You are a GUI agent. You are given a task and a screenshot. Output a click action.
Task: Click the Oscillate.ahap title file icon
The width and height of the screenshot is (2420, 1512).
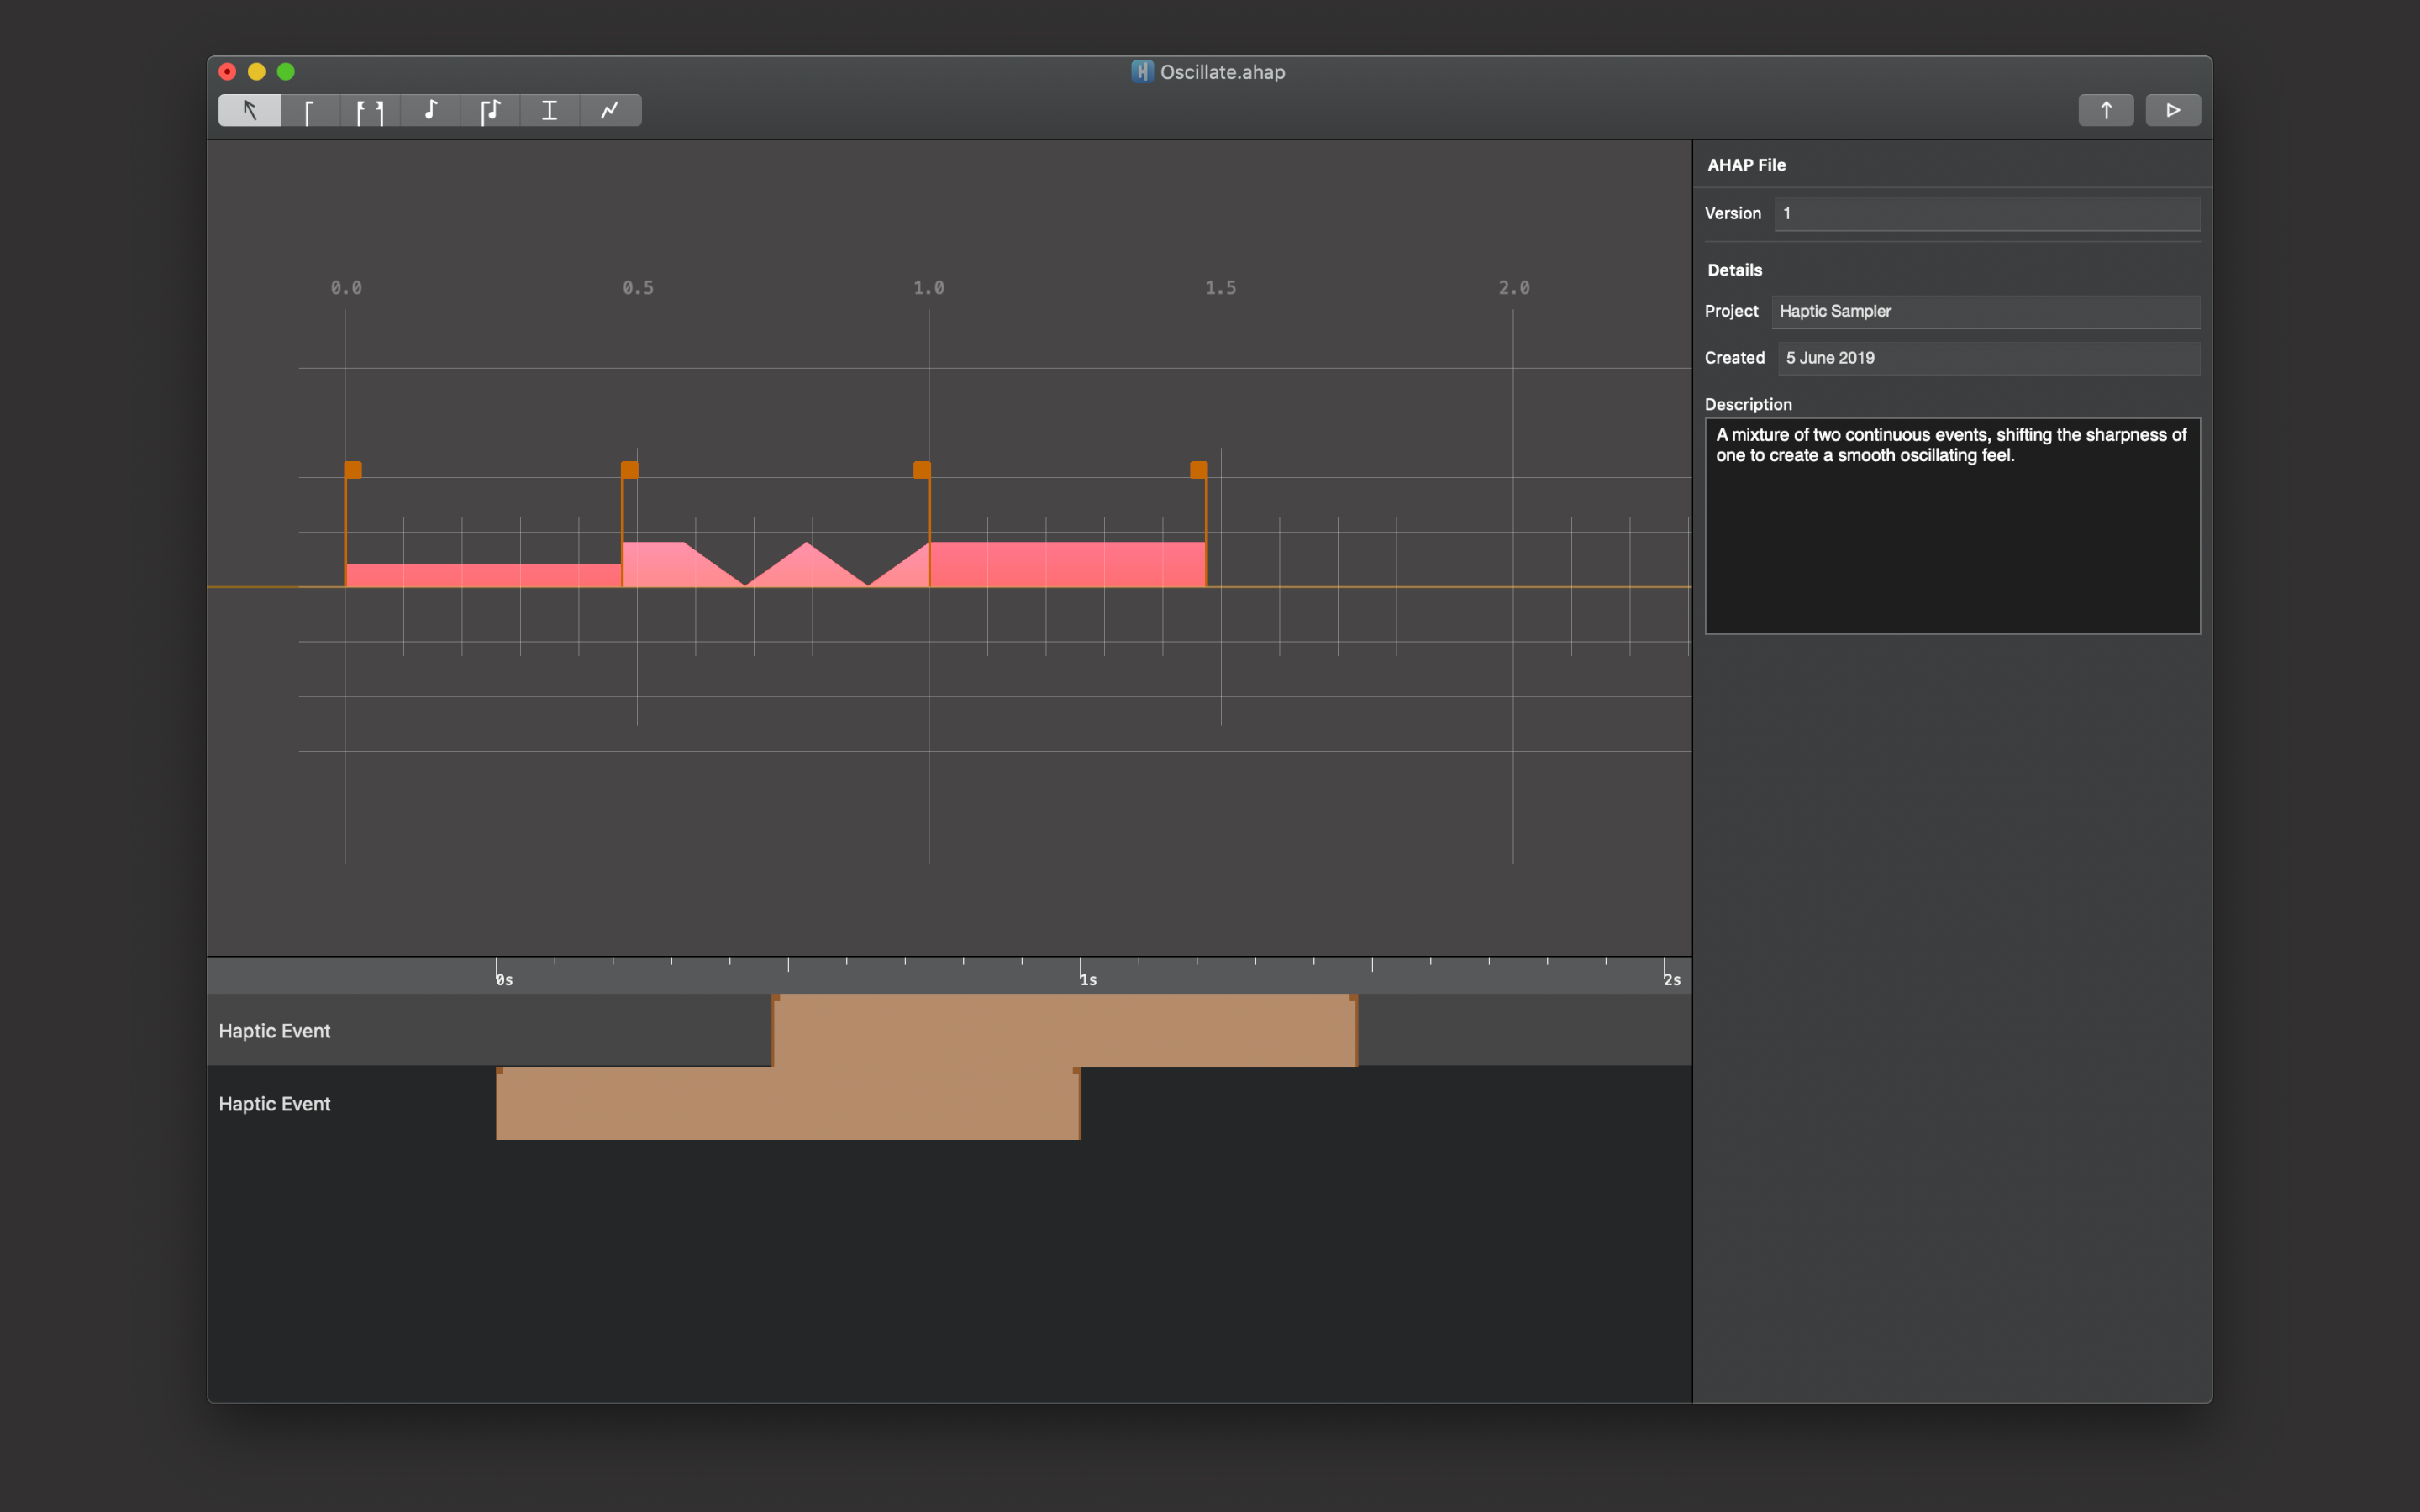click(1141, 72)
